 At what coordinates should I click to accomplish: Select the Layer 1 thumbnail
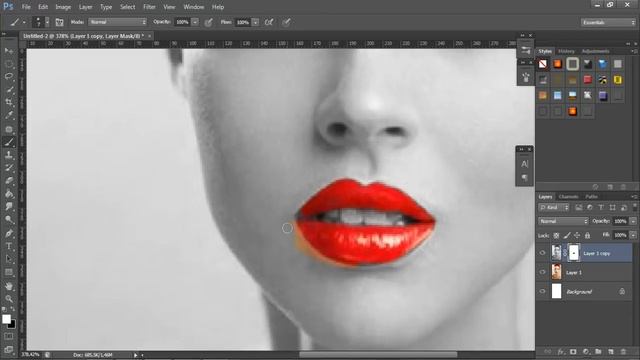point(556,272)
